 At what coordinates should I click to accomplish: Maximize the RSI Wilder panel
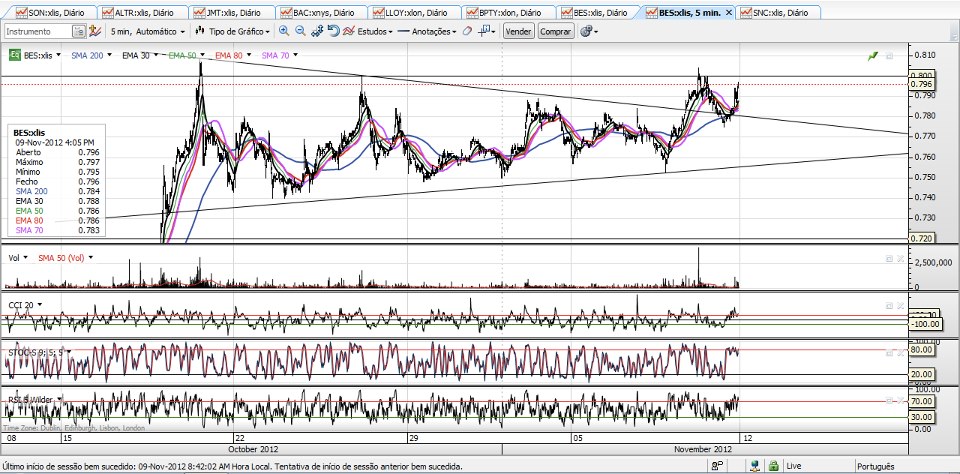[x=889, y=400]
